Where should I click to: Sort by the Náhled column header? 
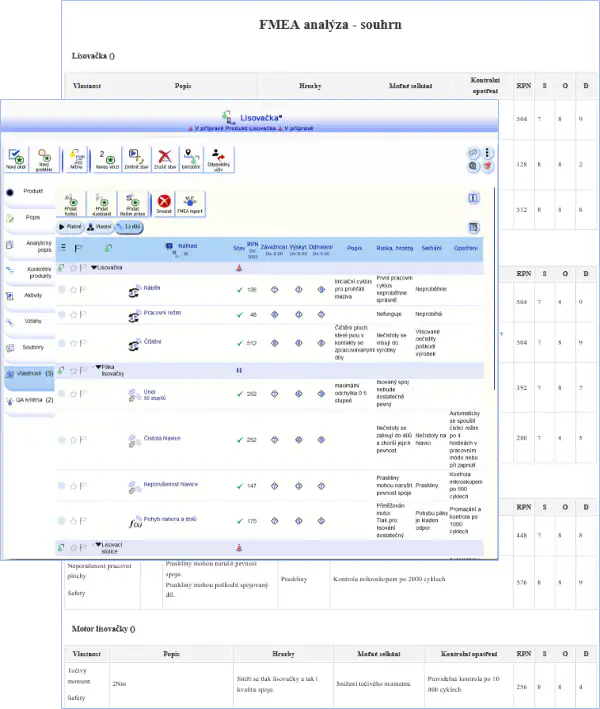pyautogui.click(x=188, y=245)
